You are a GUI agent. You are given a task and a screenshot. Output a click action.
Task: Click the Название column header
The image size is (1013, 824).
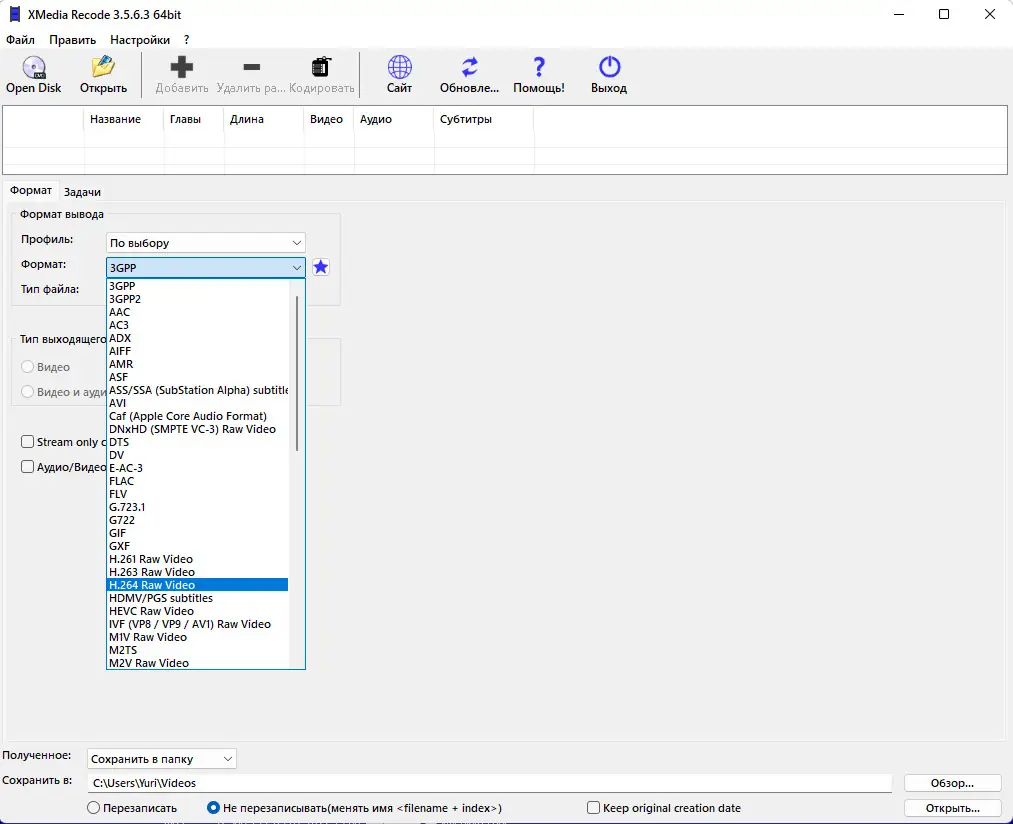click(123, 119)
